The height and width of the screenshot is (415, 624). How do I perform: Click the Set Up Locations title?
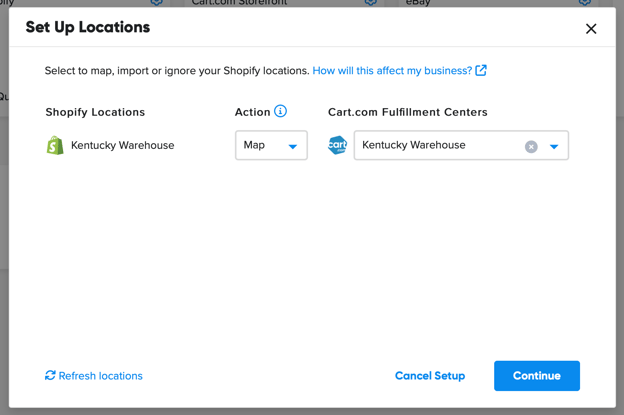coord(88,27)
